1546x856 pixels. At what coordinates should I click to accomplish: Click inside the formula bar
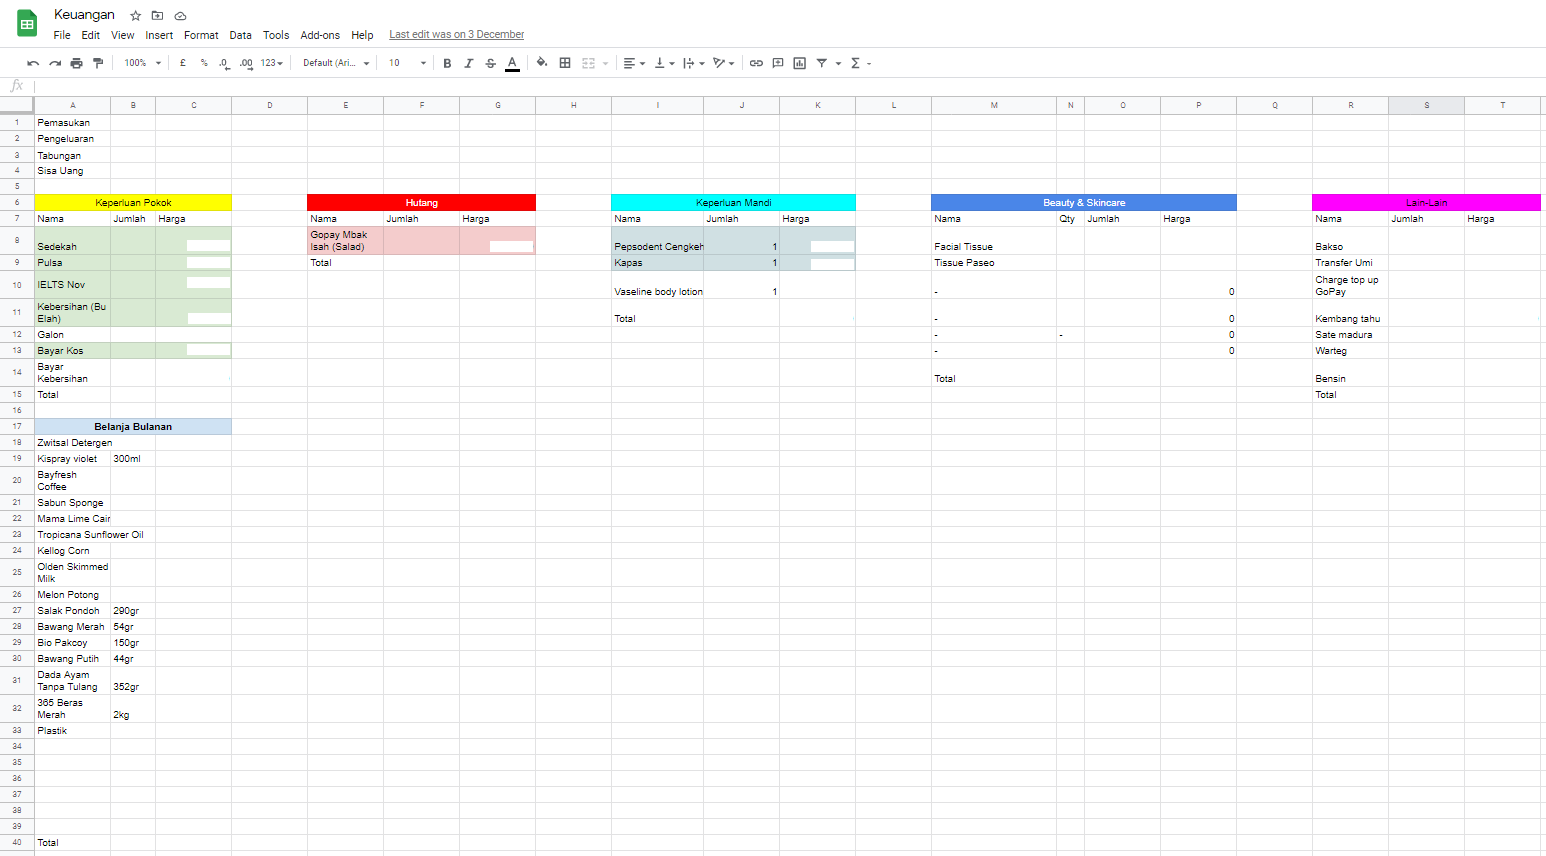790,86
